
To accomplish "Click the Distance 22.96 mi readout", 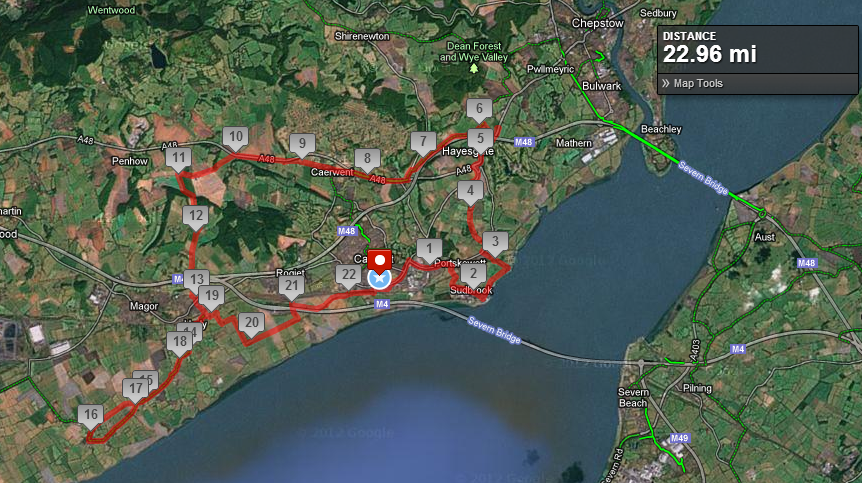I will [709, 48].
